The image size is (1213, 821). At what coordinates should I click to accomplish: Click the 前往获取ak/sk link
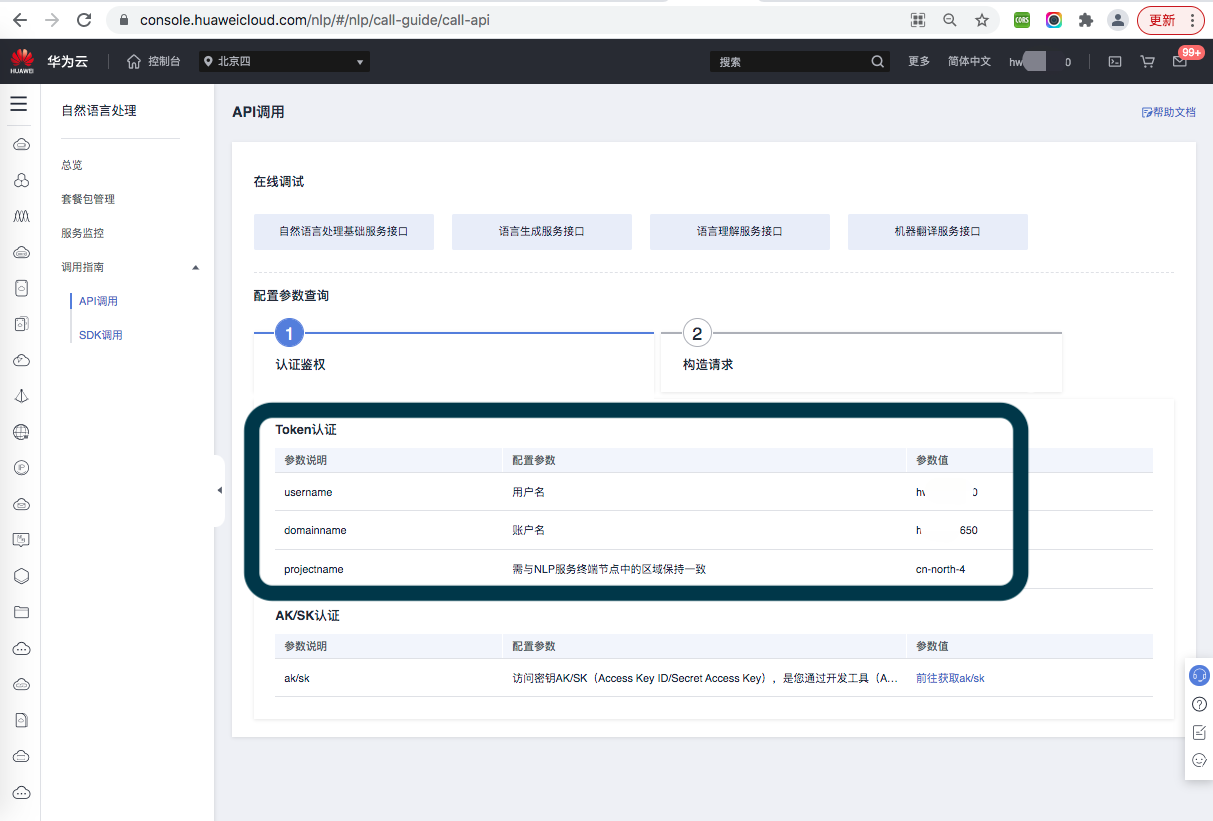[949, 678]
